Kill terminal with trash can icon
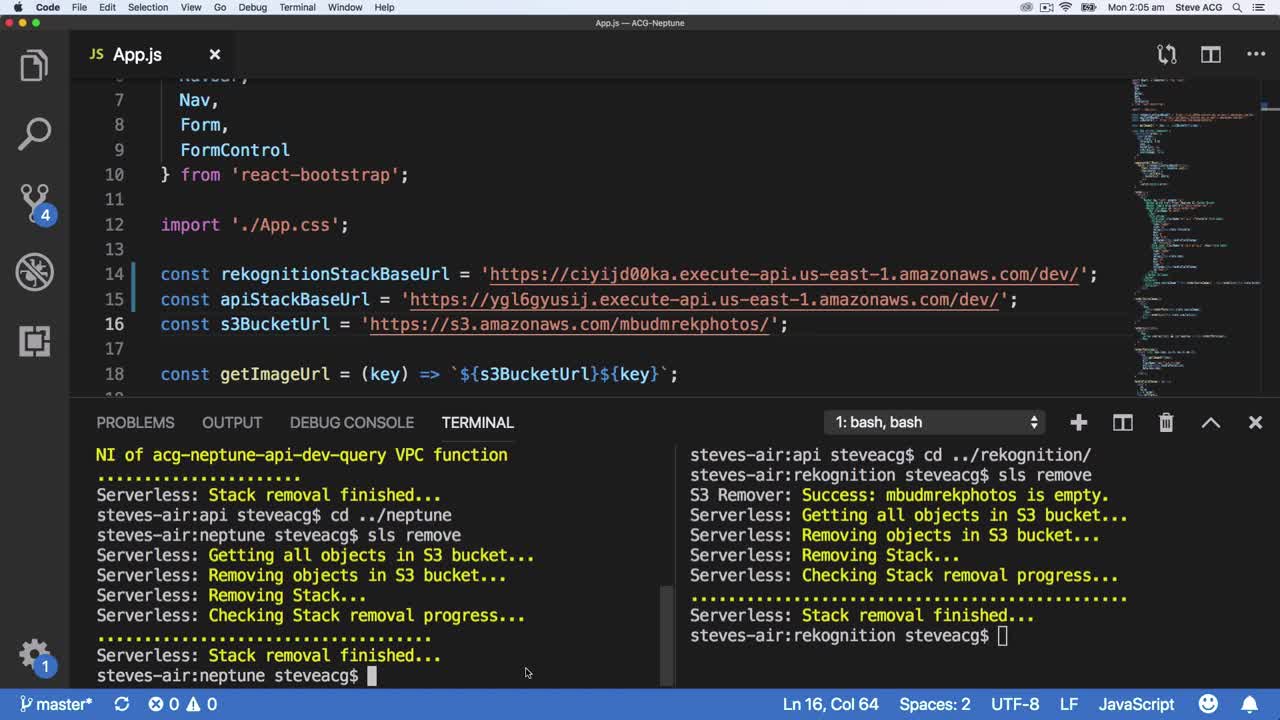This screenshot has height=720, width=1280. (x=1166, y=423)
